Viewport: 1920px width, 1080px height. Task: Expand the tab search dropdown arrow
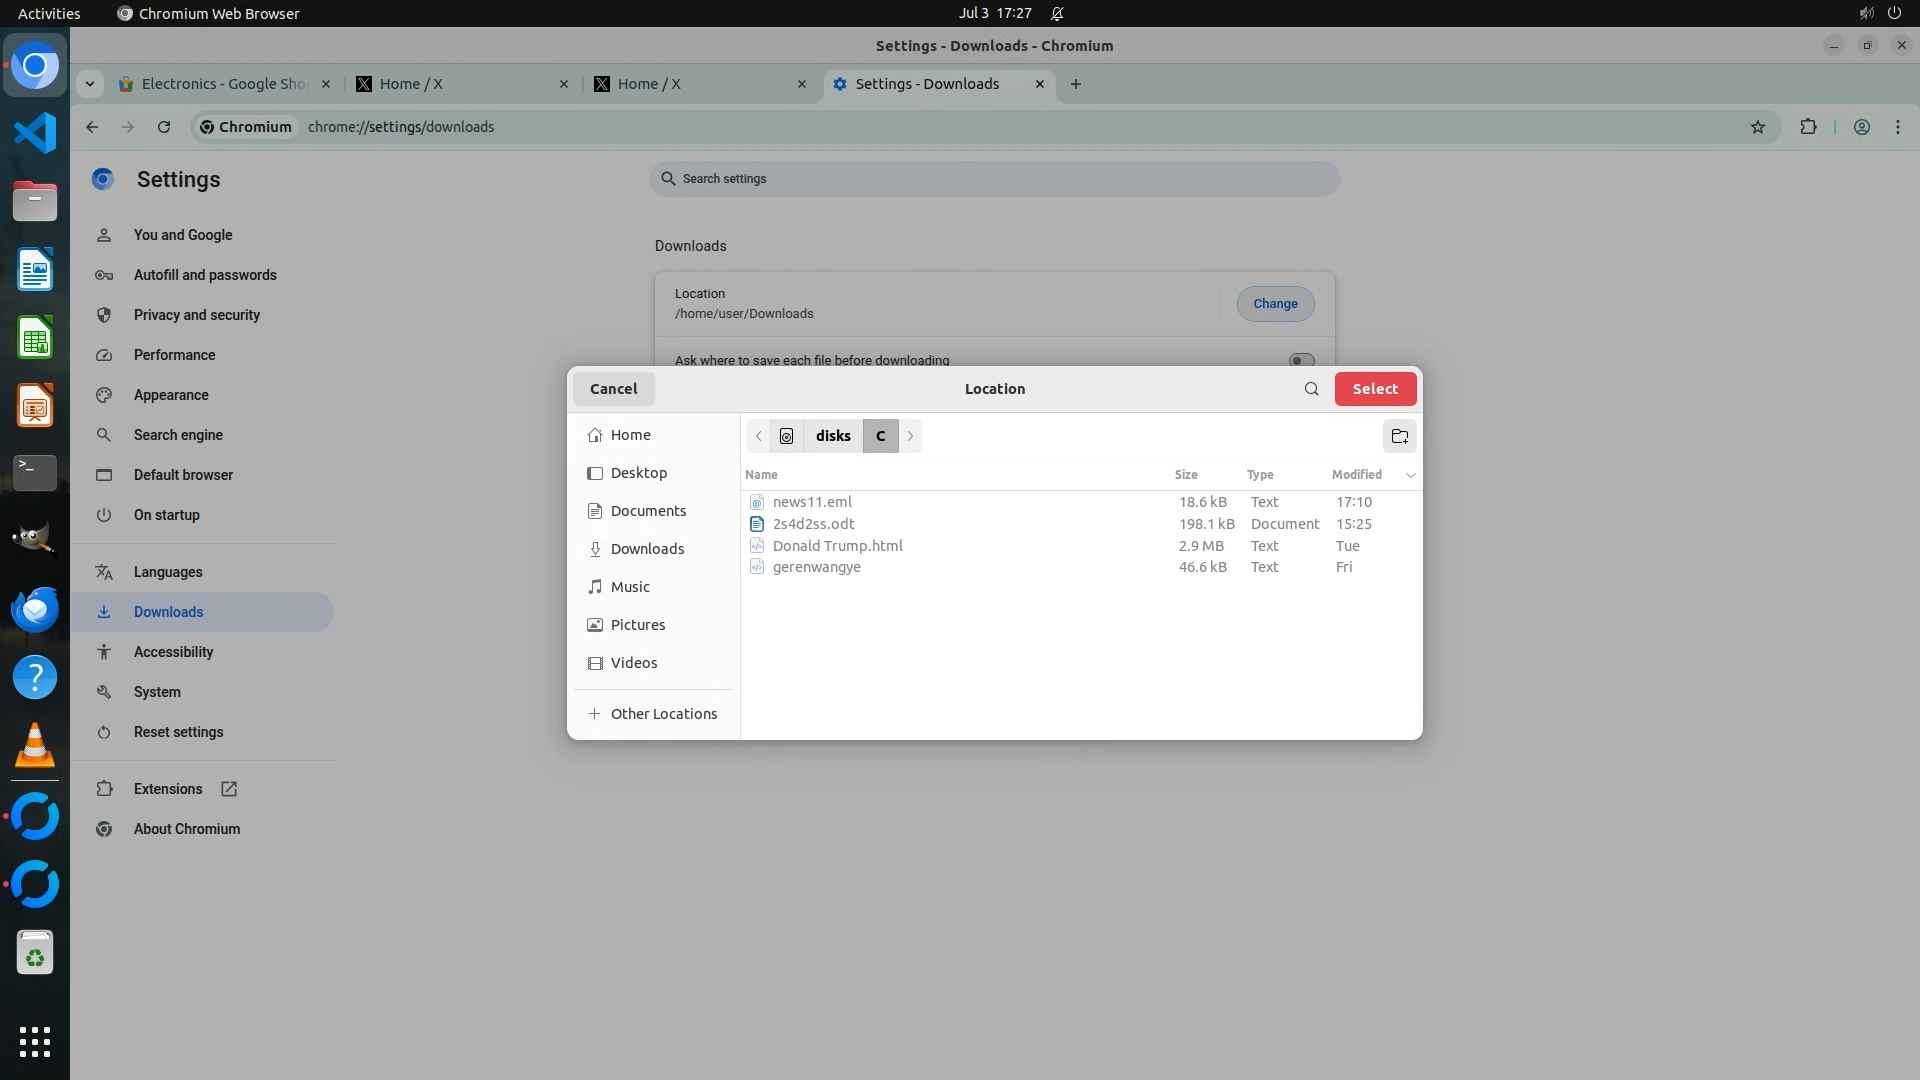pos(90,84)
